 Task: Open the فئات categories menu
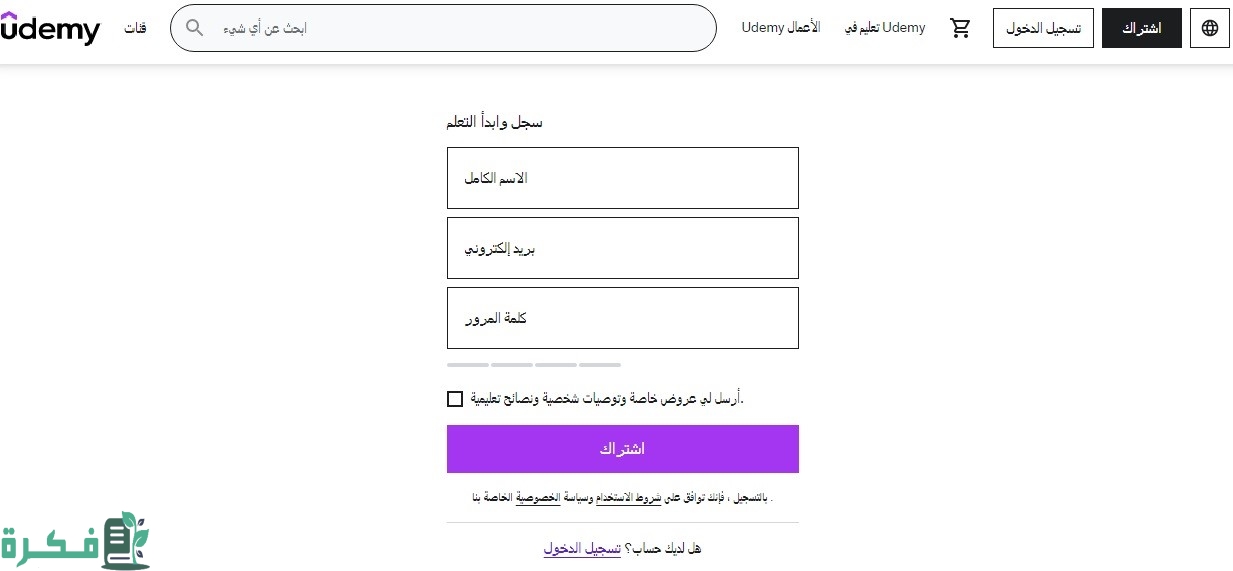(x=135, y=28)
